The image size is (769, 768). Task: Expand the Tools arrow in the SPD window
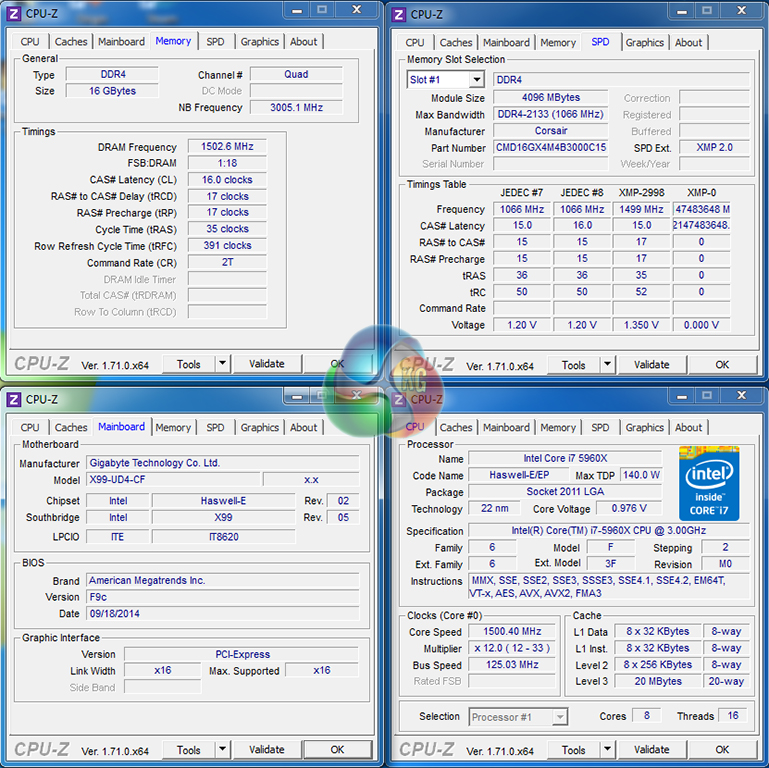click(607, 365)
